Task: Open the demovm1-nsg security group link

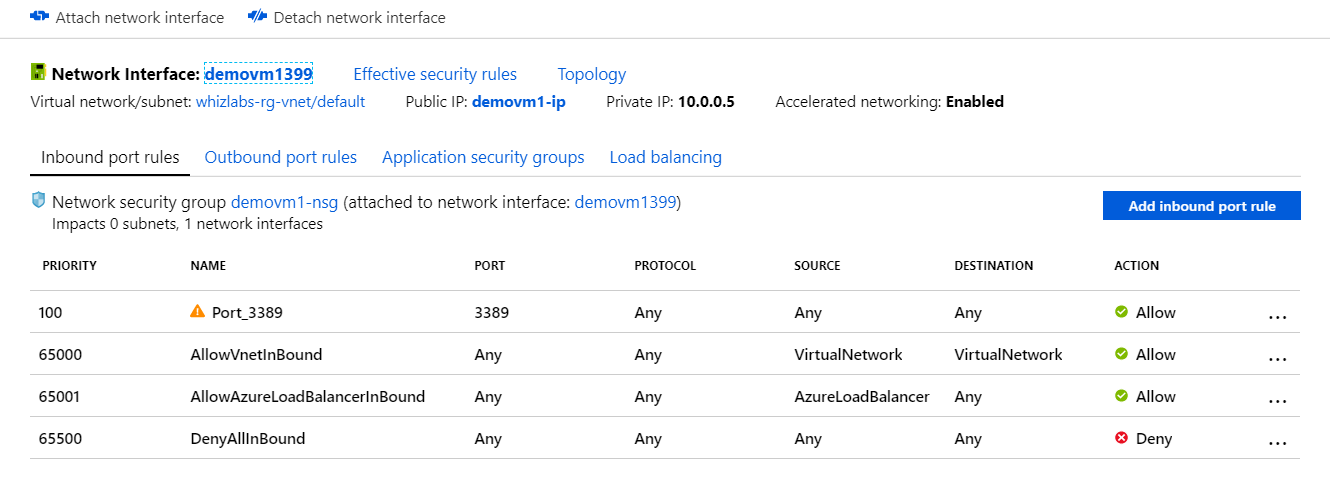Action: pos(285,202)
